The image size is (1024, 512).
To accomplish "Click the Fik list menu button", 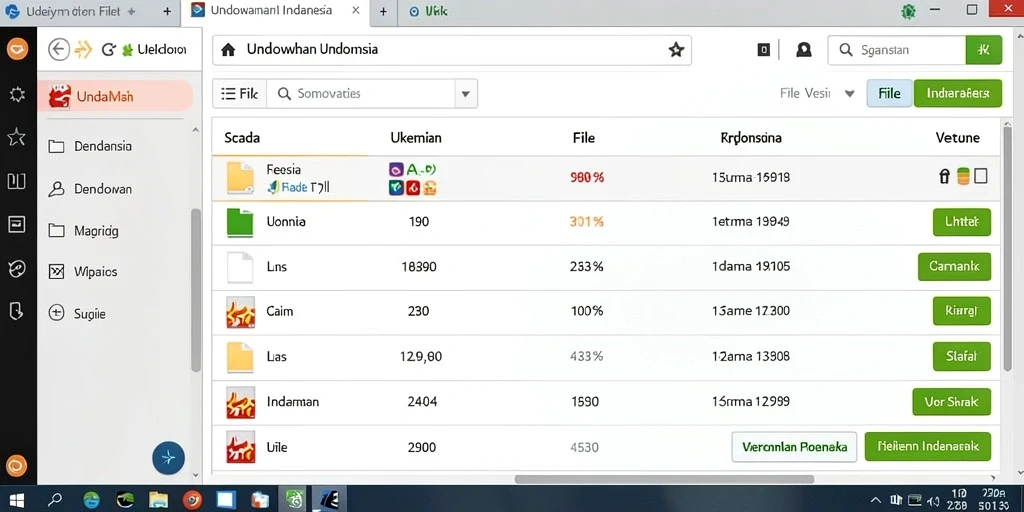I will point(240,93).
